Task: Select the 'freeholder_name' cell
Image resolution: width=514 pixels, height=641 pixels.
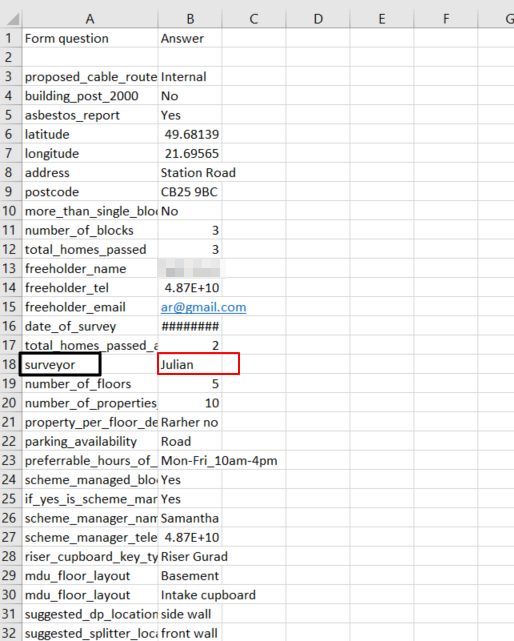Action: coord(90,269)
